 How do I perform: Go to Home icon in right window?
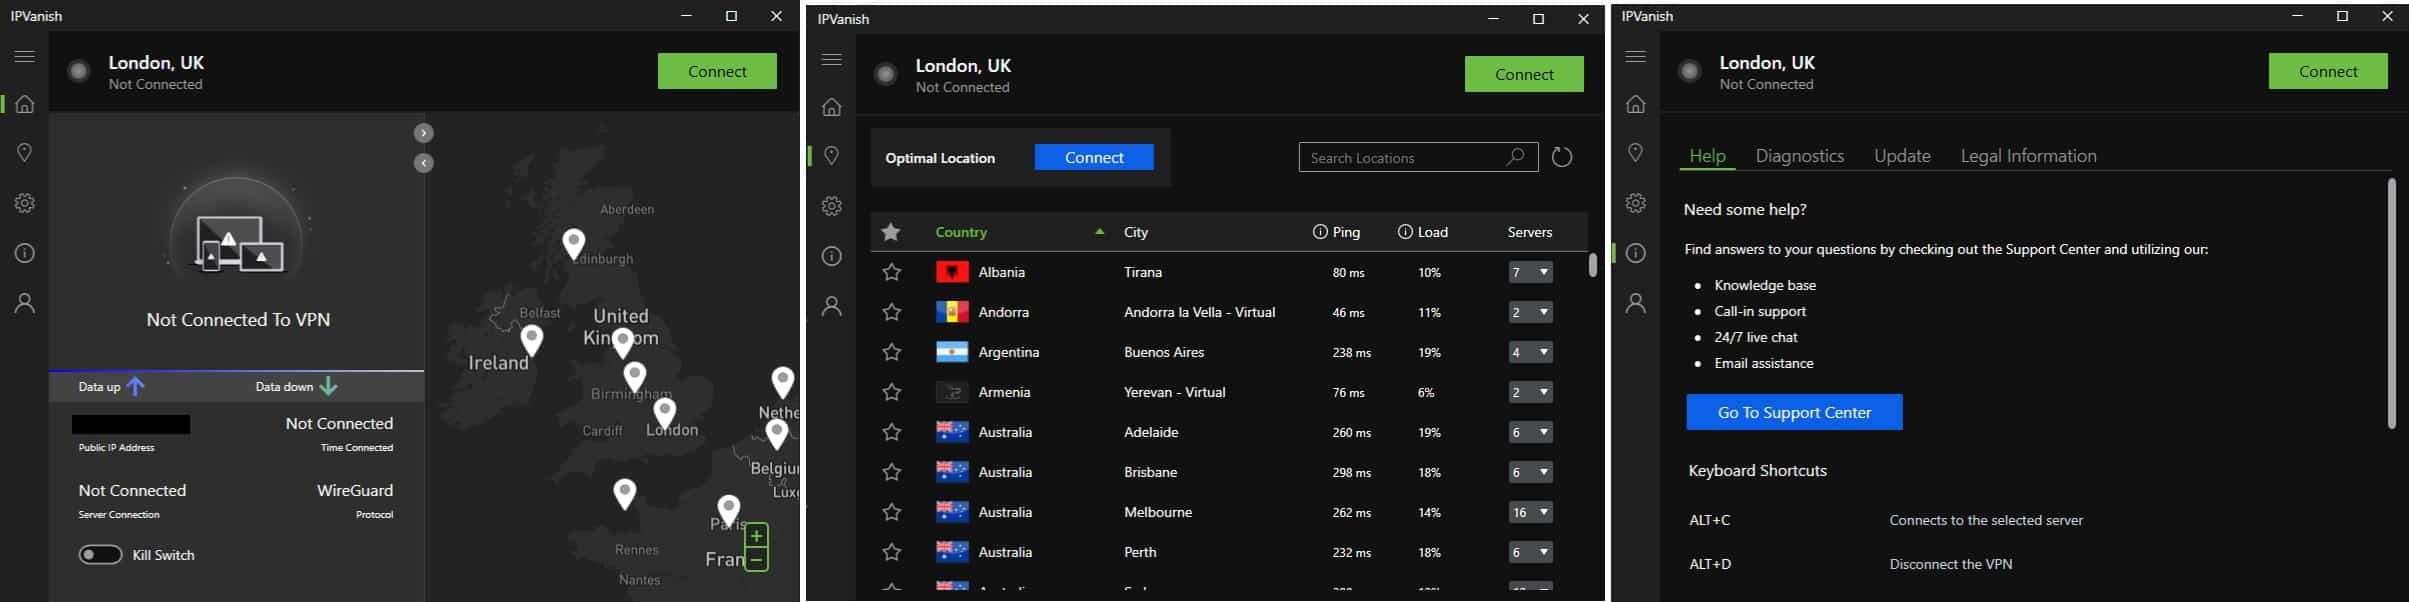click(x=1636, y=104)
